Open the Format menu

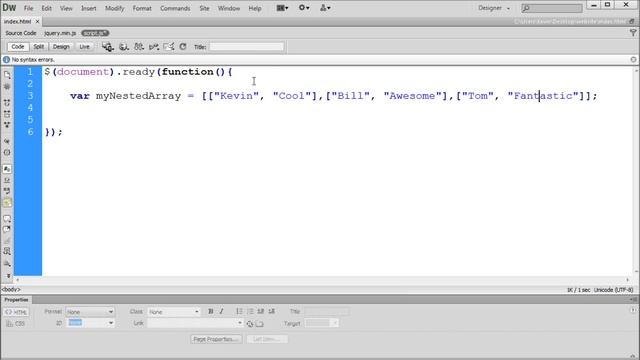click(142, 8)
